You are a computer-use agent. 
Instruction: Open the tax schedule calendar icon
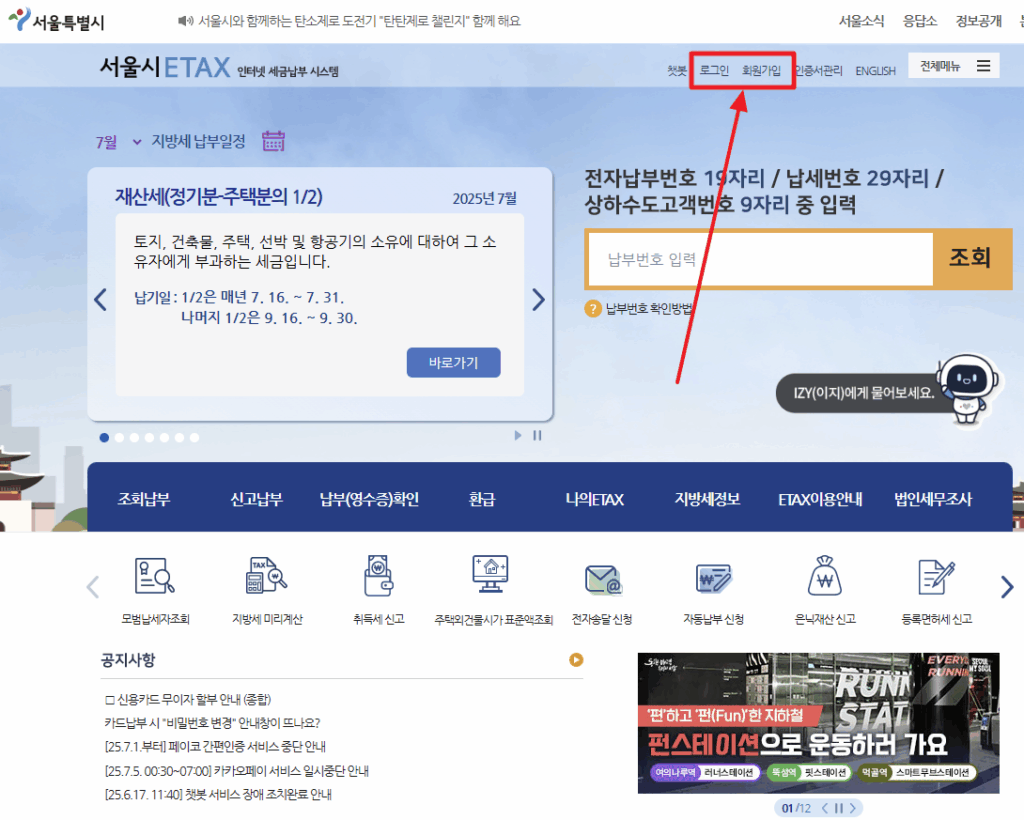point(274,140)
